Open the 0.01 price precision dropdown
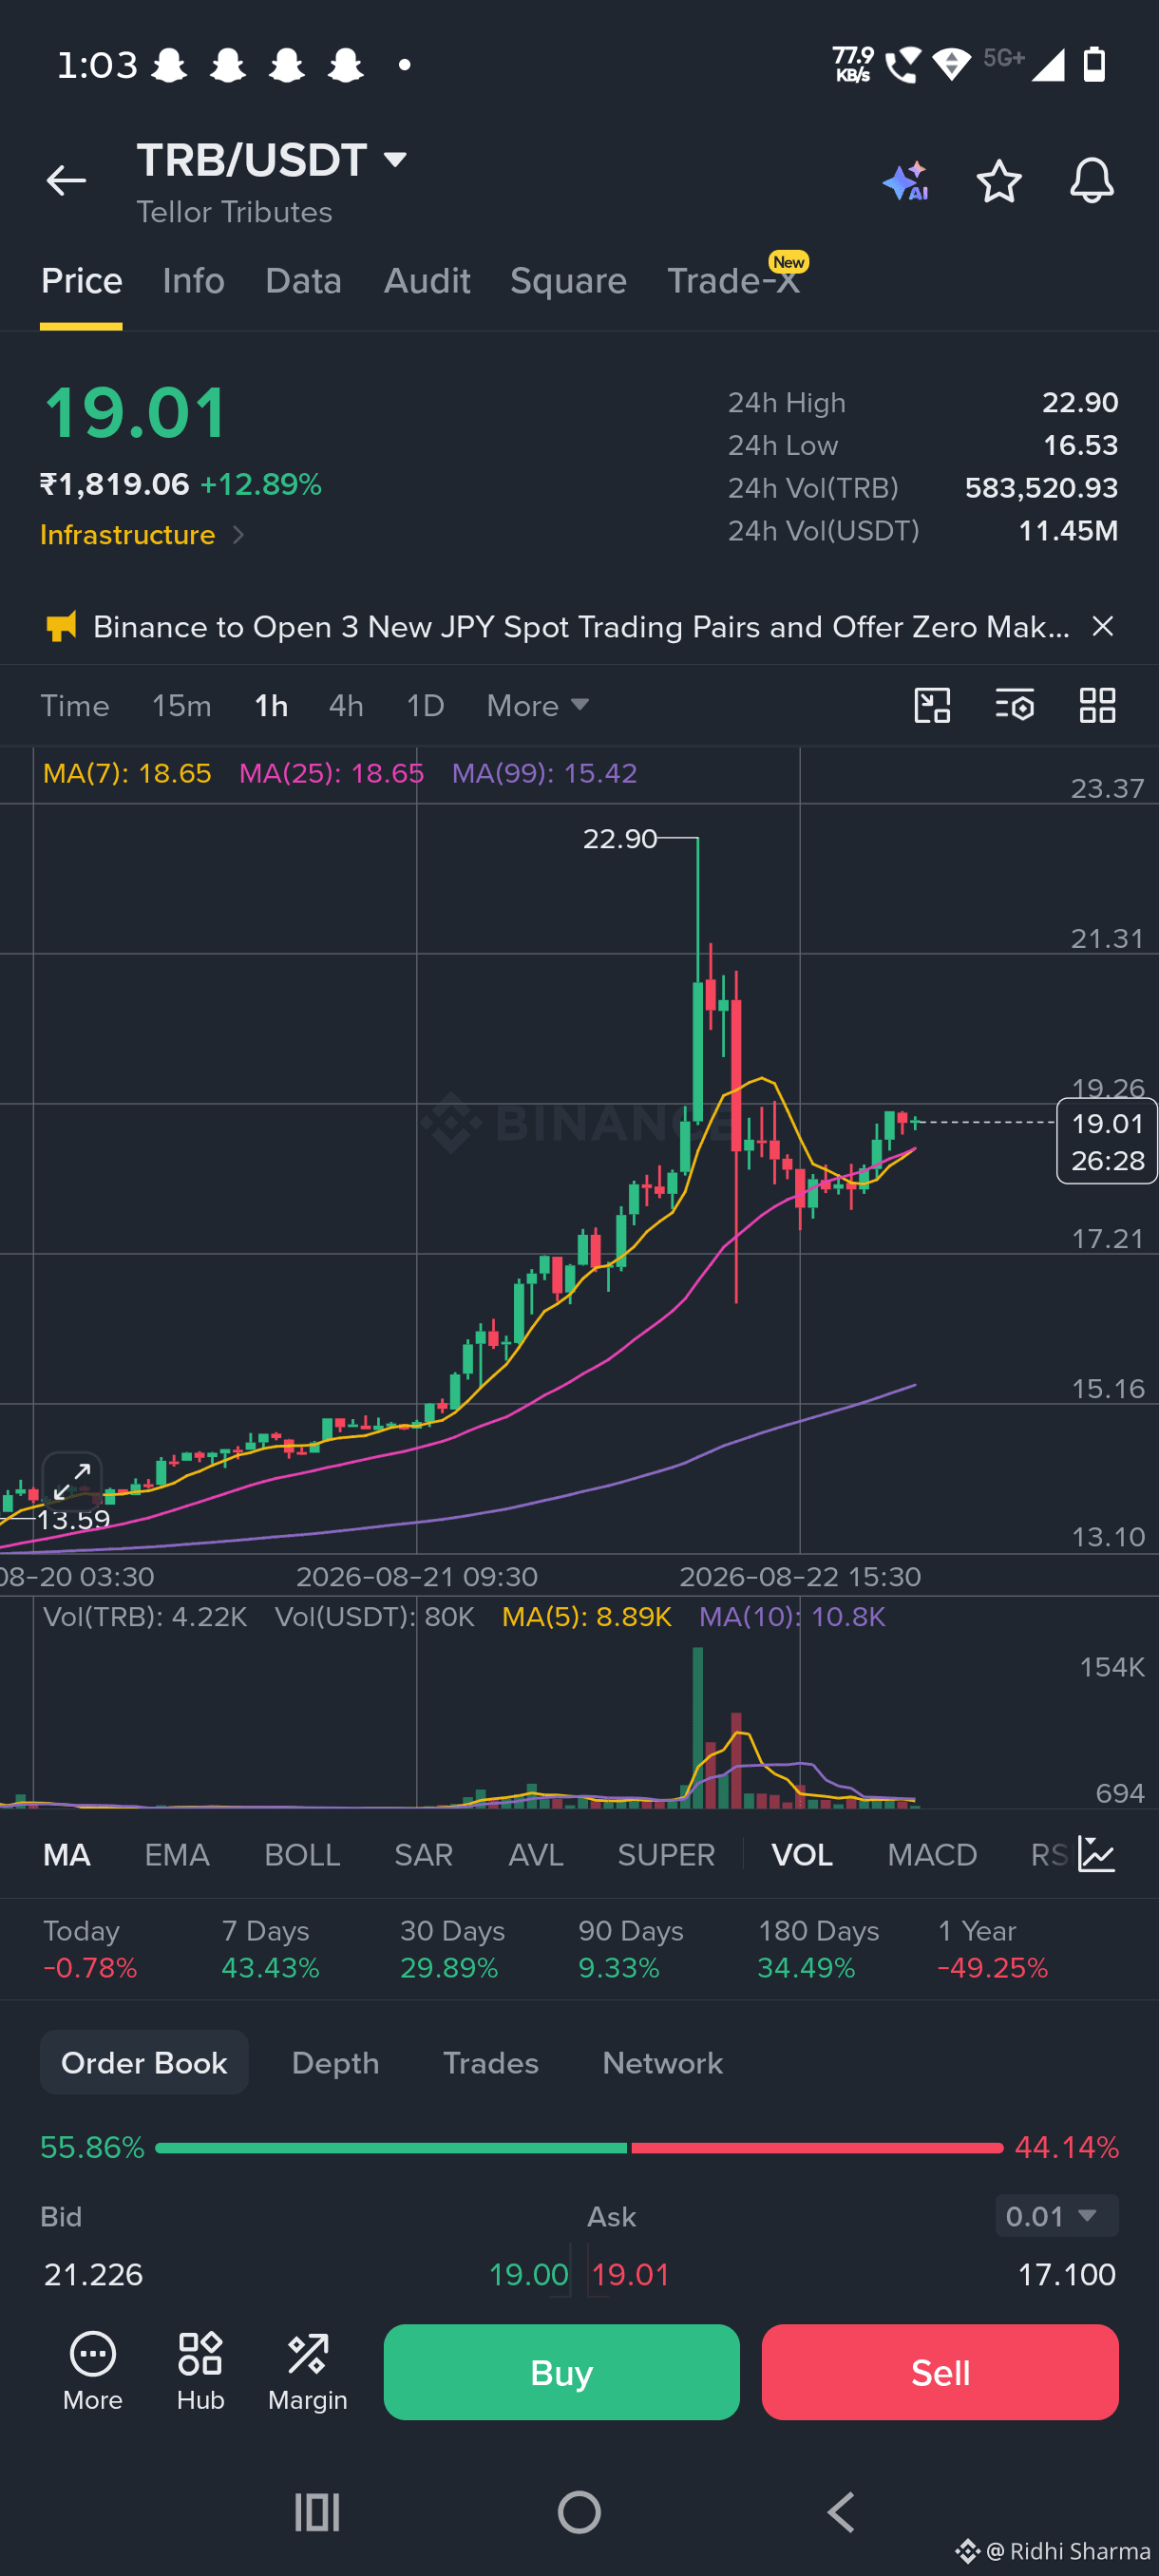Viewport: 1159px width, 2576px height. point(1056,2216)
